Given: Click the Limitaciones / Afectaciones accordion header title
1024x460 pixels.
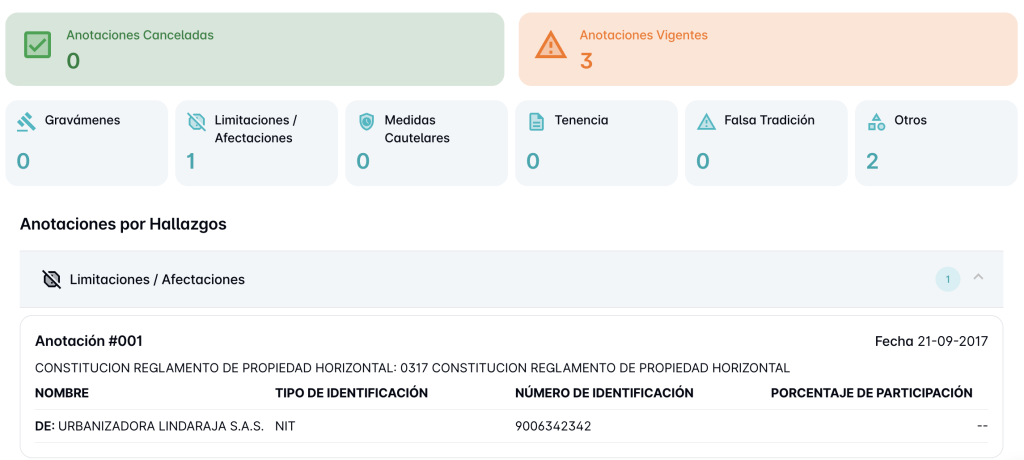Looking at the screenshot, I should pos(157,279).
